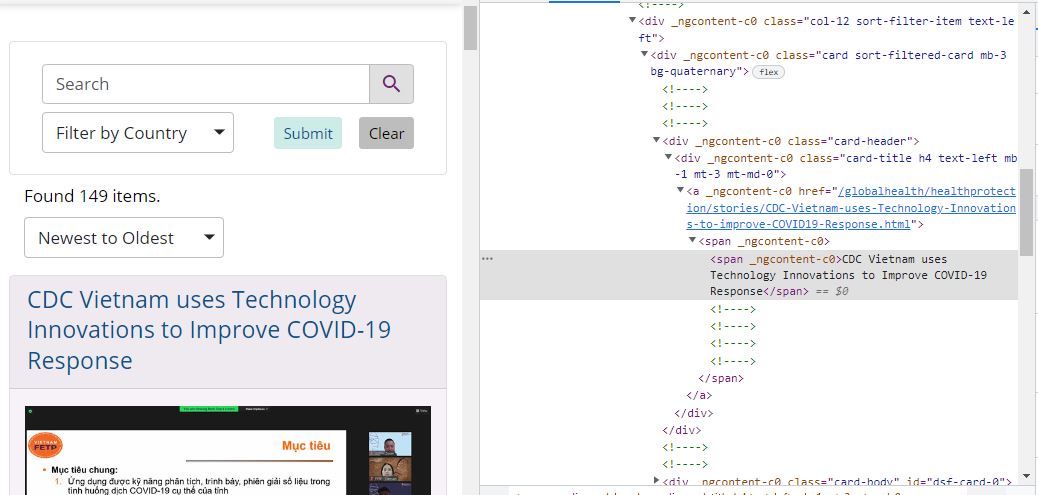Click the Vietnam FETP presentation thumbnail image
Image resolution: width=1038 pixels, height=495 pixels.
(228, 450)
